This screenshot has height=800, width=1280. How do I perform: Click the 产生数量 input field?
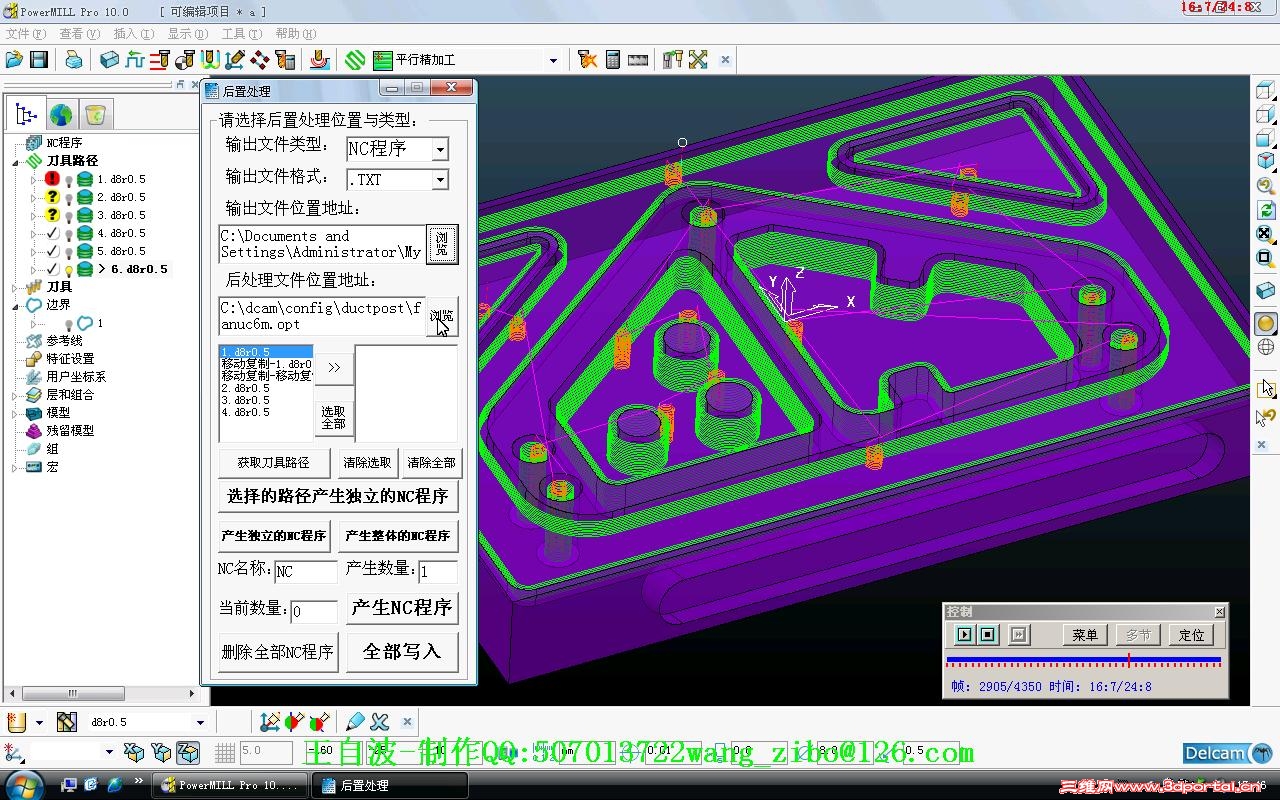pyautogui.click(x=438, y=572)
